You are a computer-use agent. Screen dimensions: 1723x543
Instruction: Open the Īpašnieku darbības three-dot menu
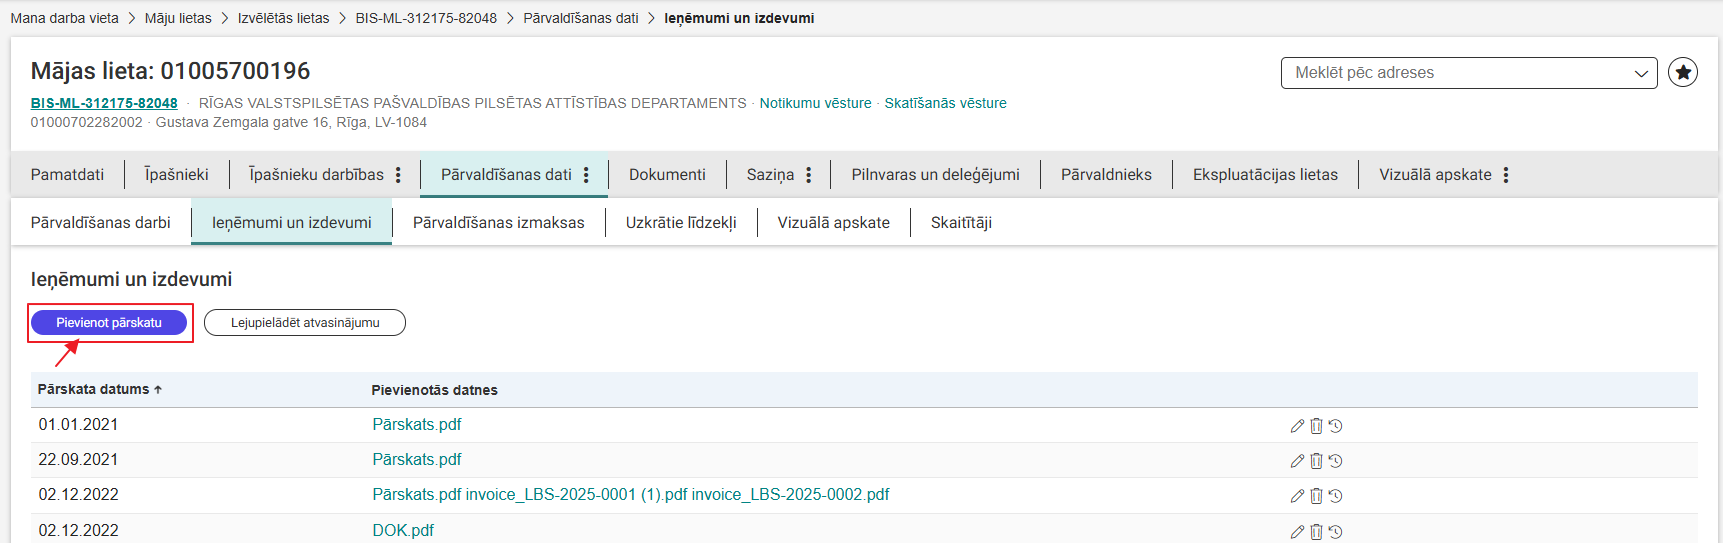398,175
